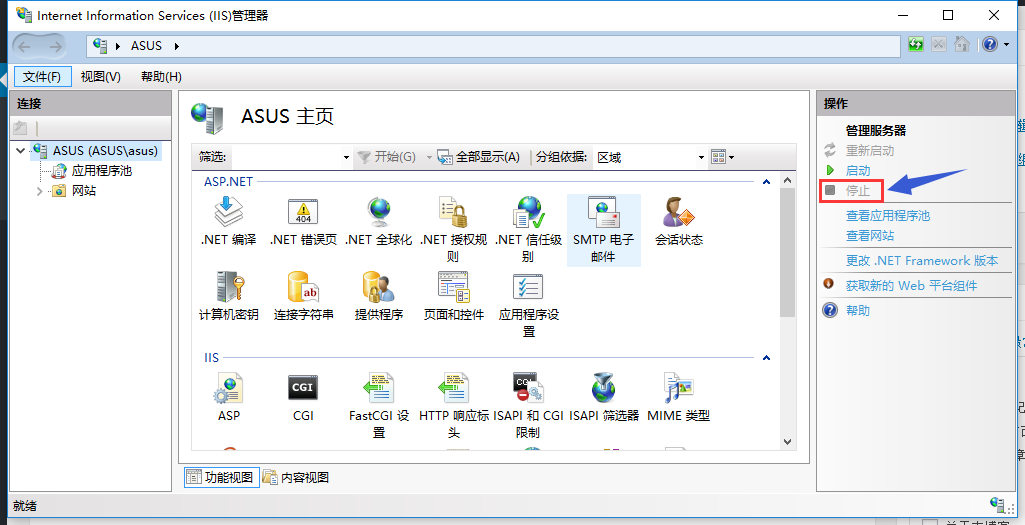The image size is (1025, 525).
Task: Collapse the ASP.NET group section
Action: pyautogui.click(x=766, y=182)
